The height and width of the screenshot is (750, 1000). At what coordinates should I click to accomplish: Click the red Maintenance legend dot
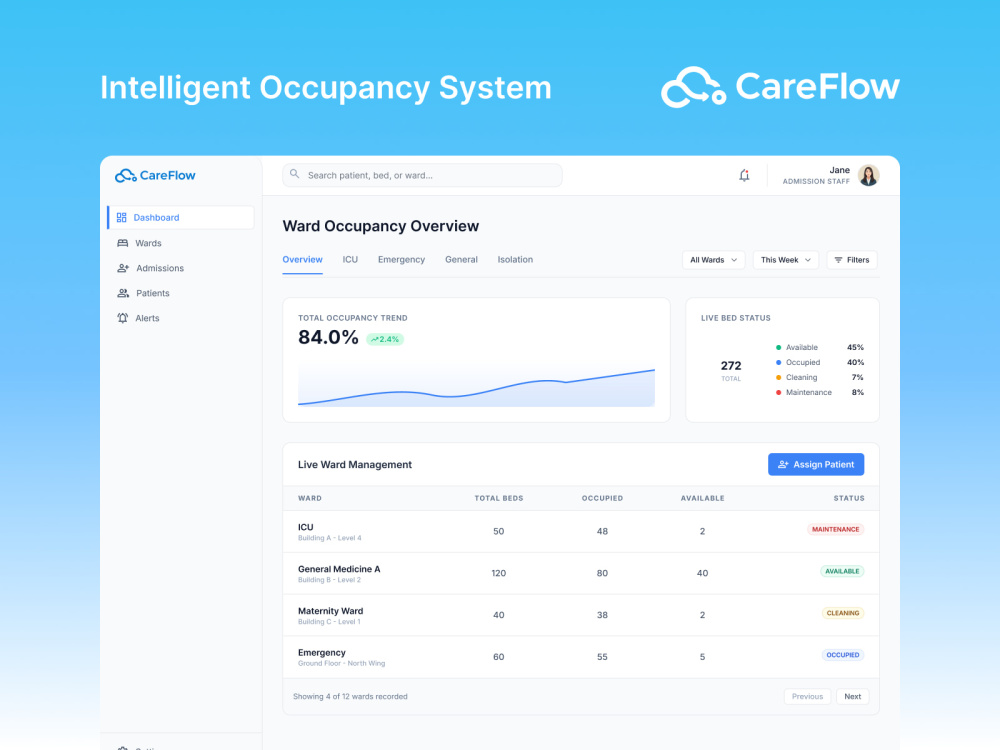click(x=778, y=393)
